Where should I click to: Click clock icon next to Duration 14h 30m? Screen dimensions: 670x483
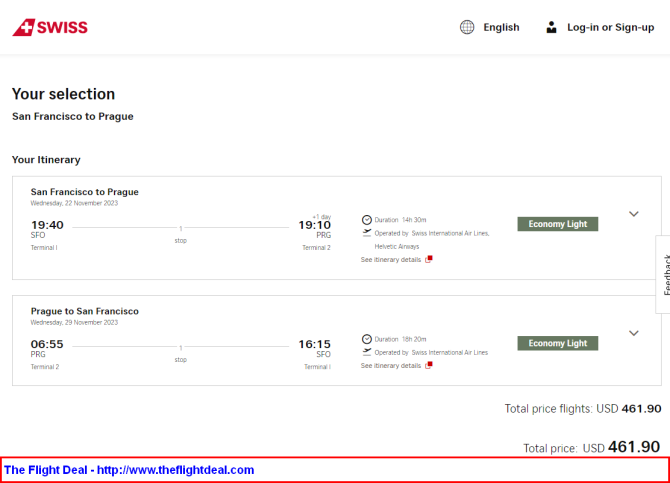367,220
